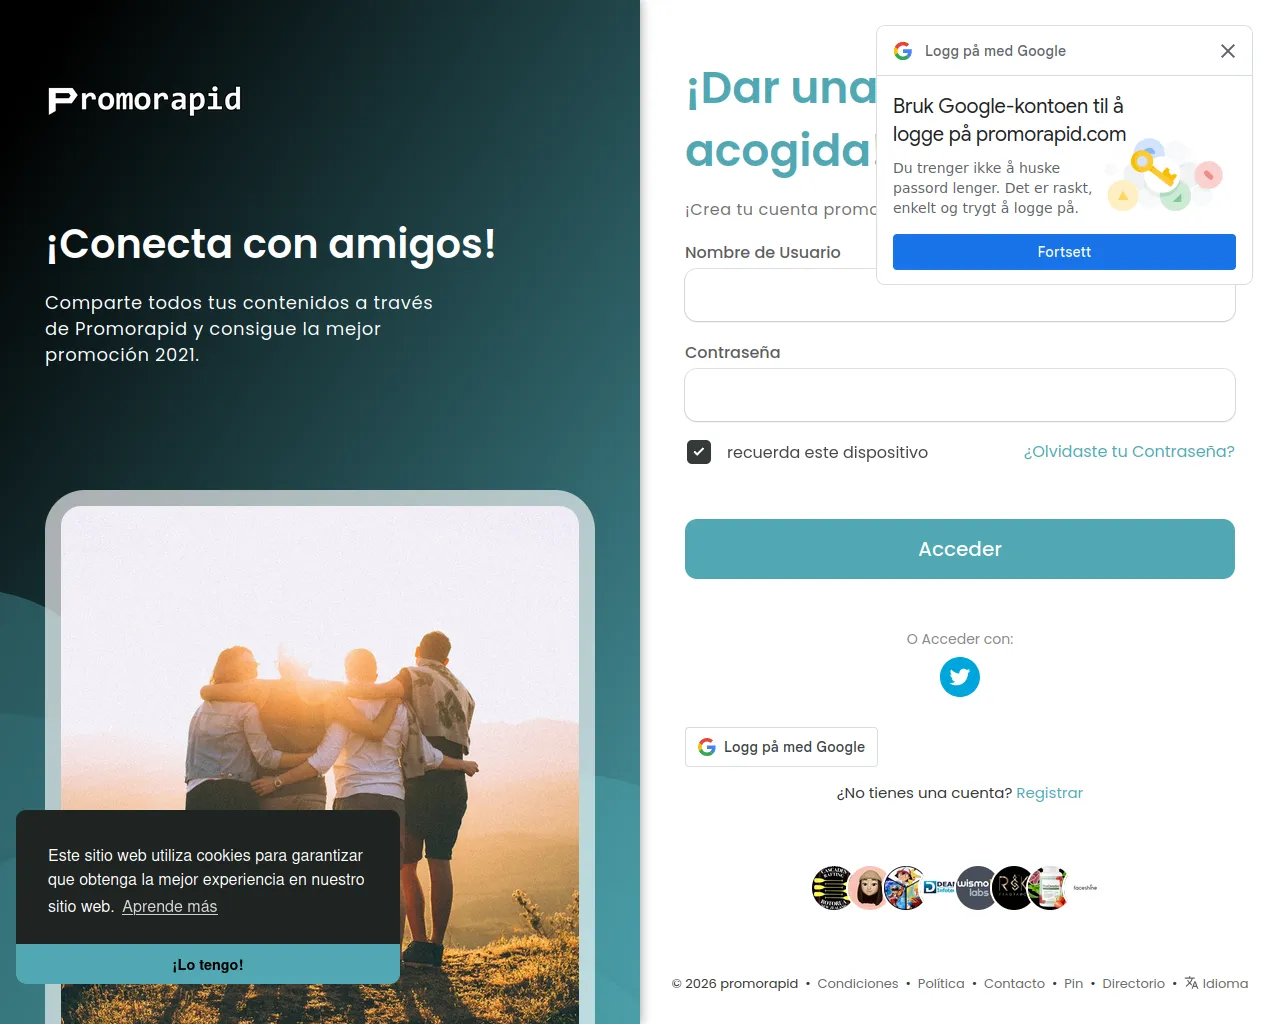This screenshot has height=1024, width=1280.
Task: Open the Condiciones footer link
Action: [x=857, y=983]
